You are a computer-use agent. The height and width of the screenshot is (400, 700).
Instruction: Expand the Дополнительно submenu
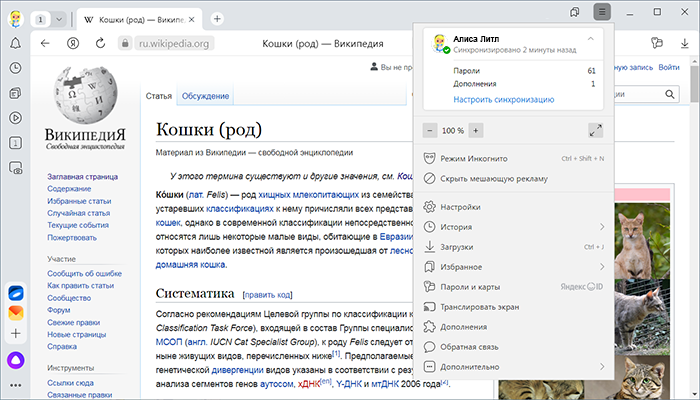(x=602, y=367)
